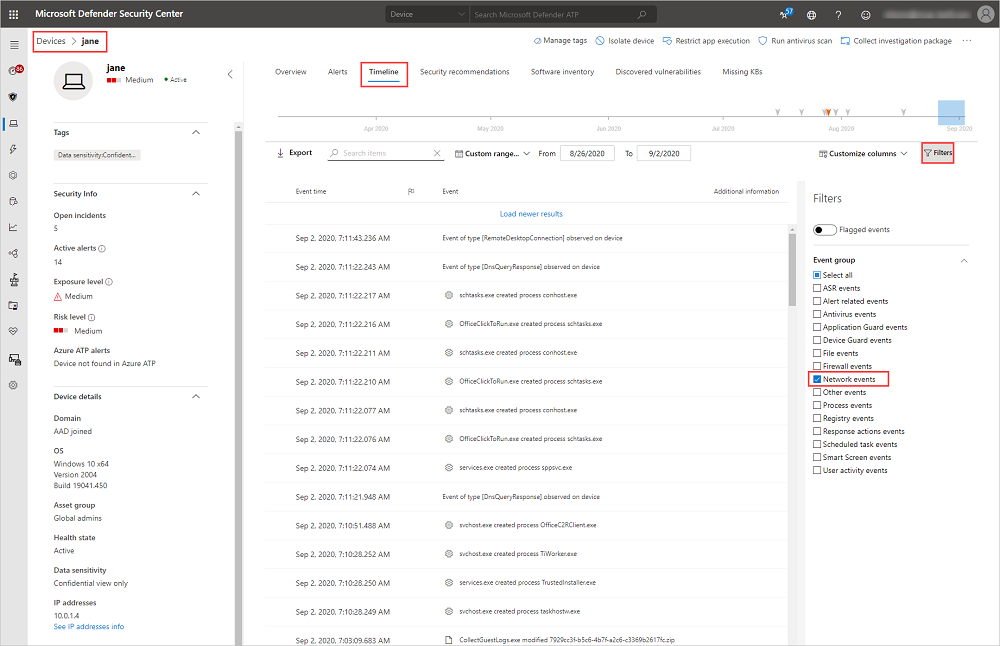Open the Missing KBs tab

pyautogui.click(x=742, y=72)
